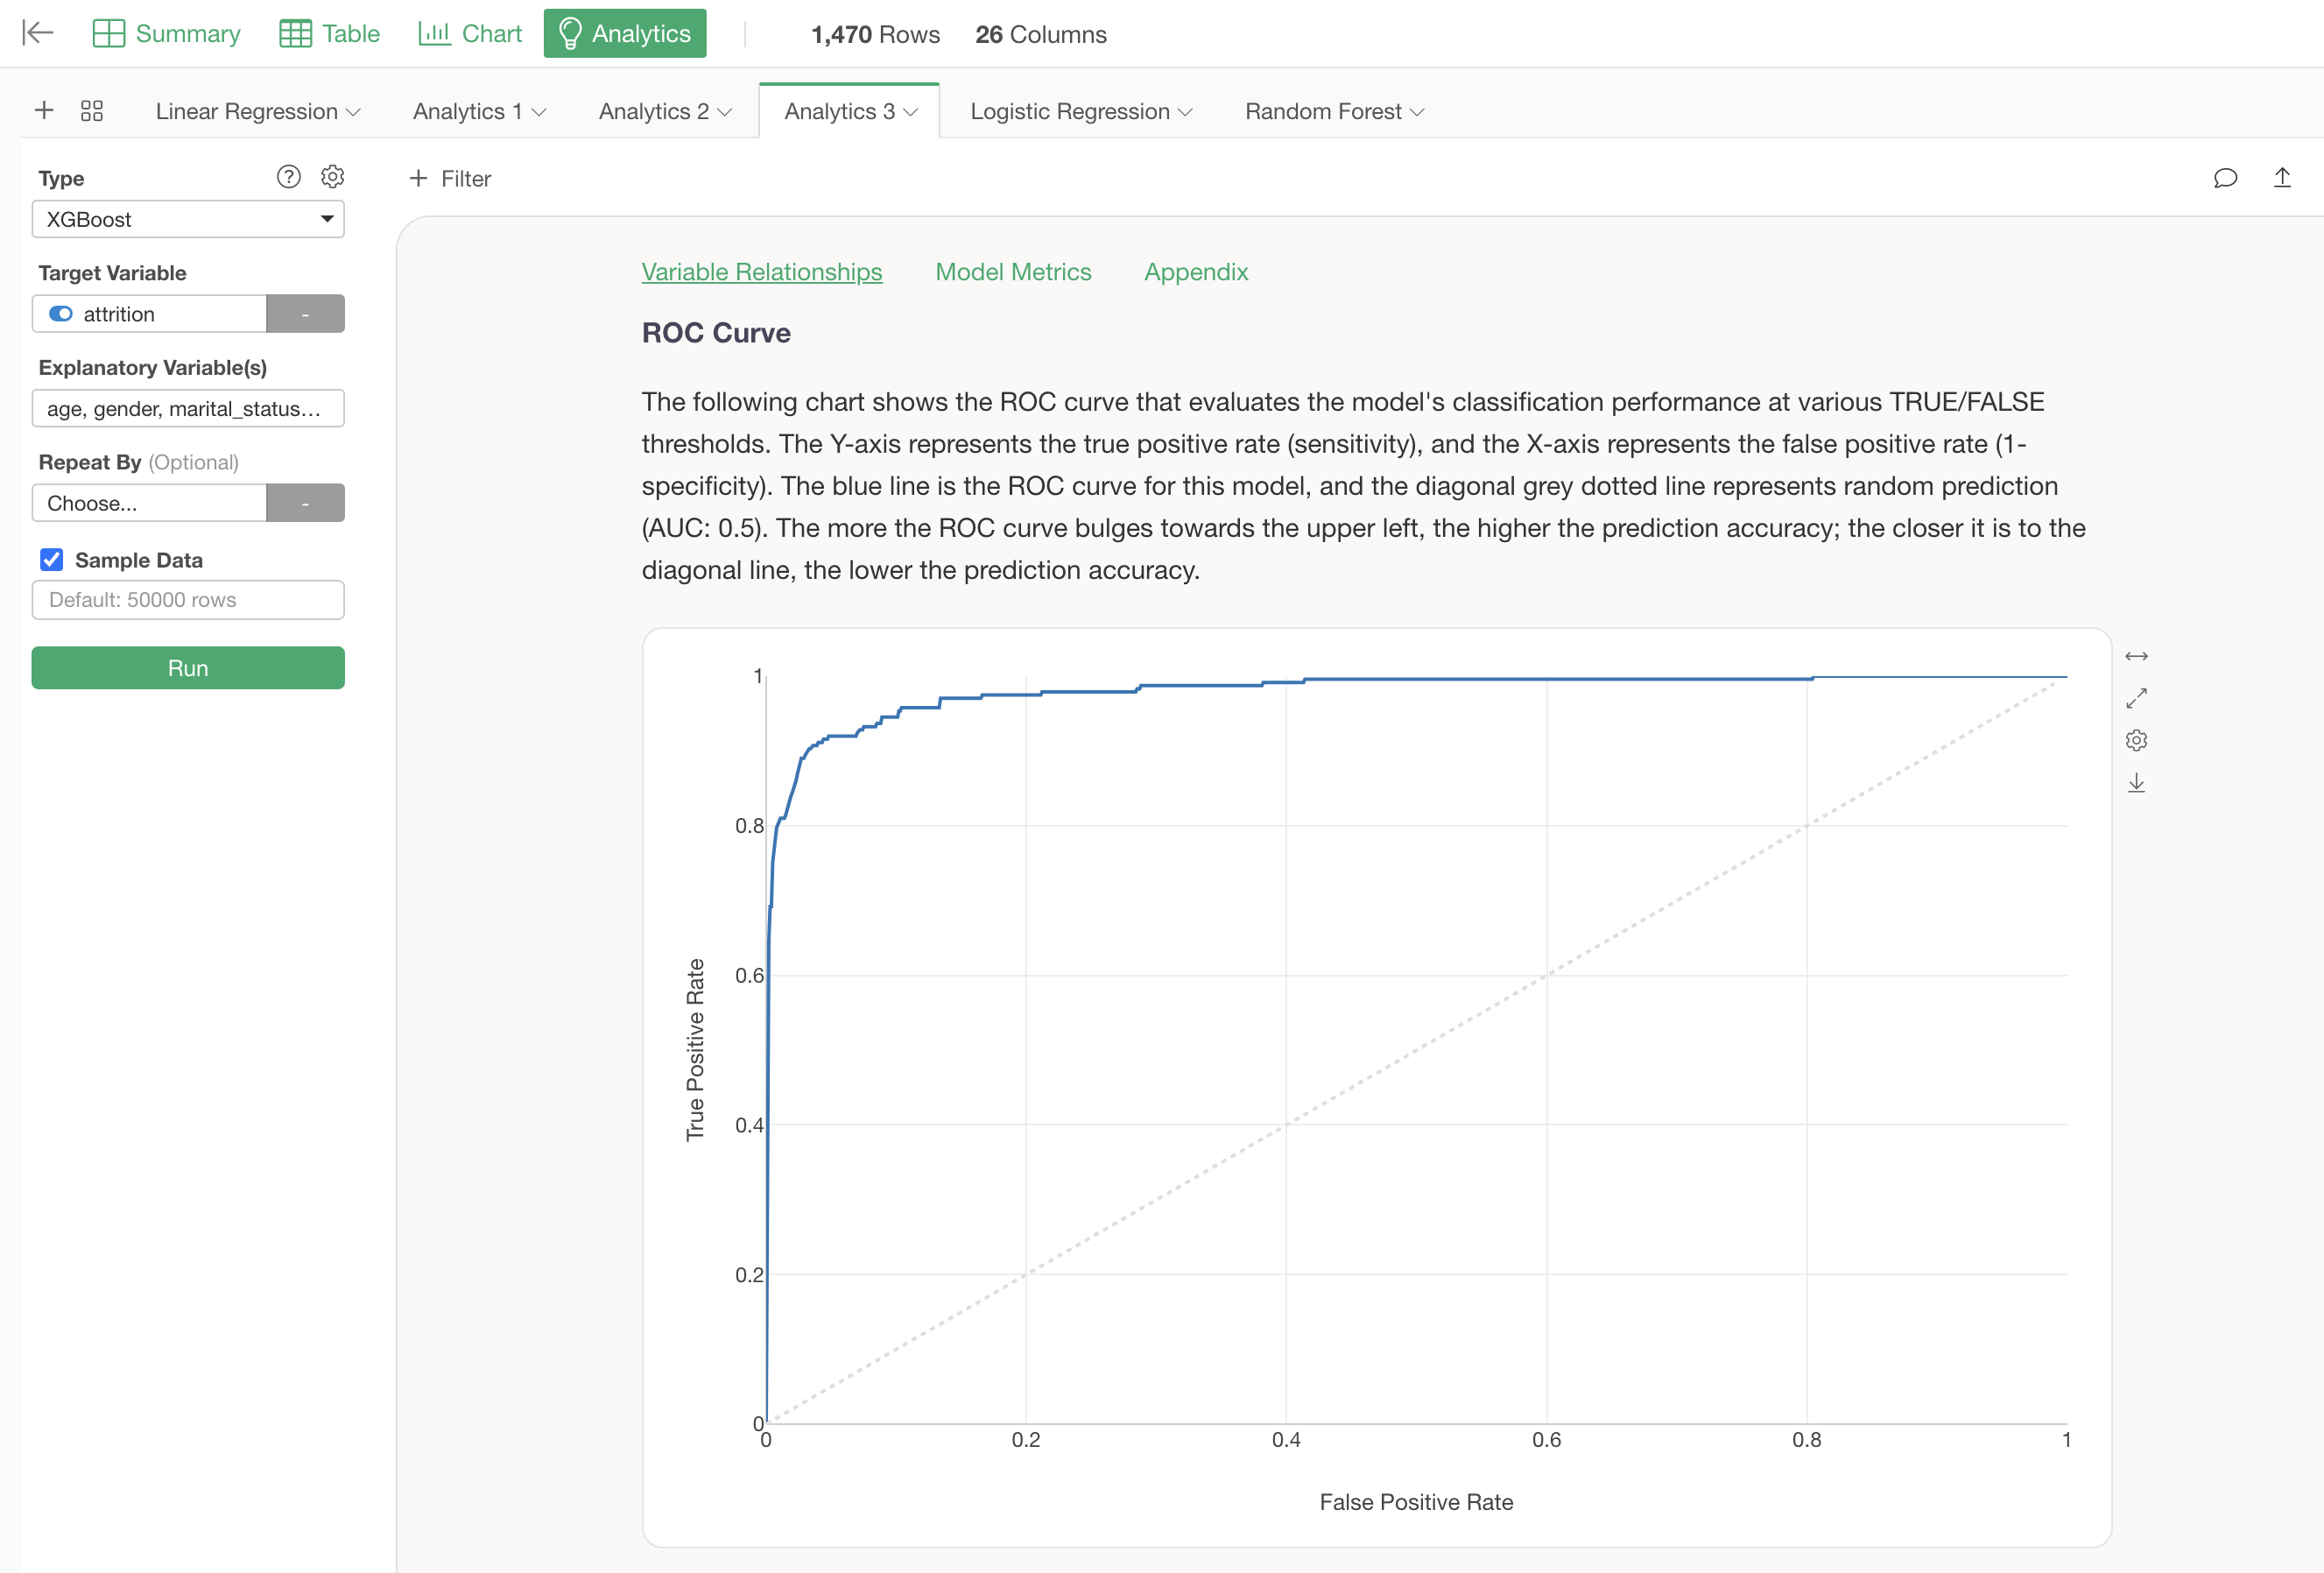
Task: Click the chart fullscreen expand icon
Action: click(x=2136, y=698)
